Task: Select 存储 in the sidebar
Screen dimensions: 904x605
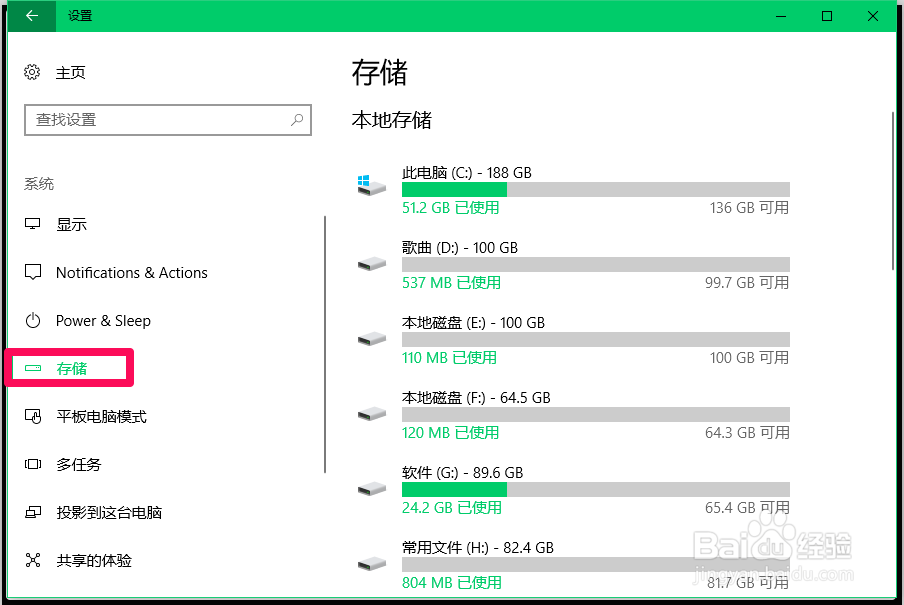Action: click(71, 369)
